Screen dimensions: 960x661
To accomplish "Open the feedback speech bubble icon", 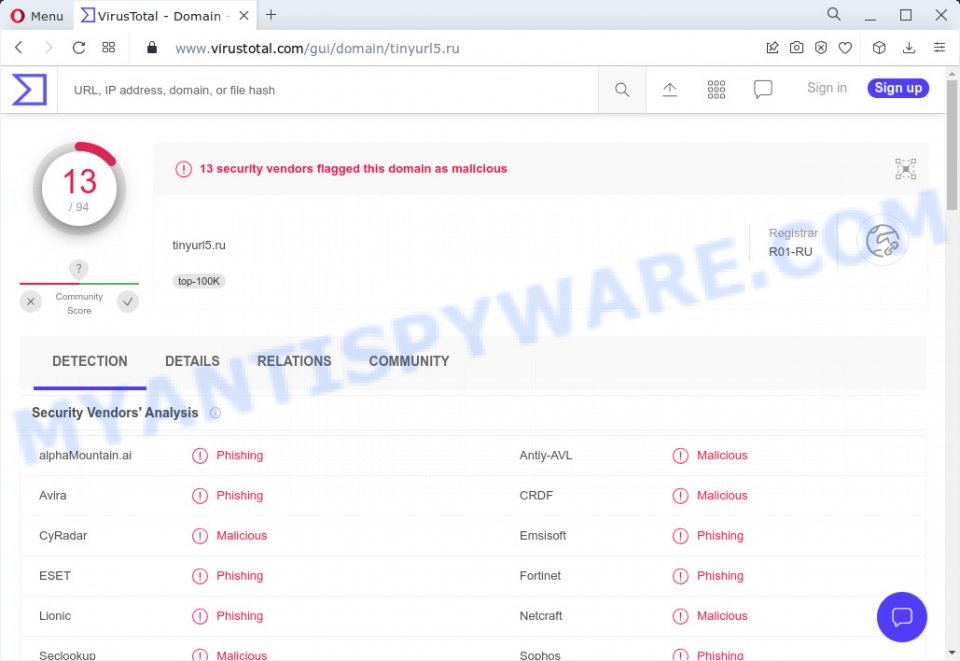I will point(763,89).
